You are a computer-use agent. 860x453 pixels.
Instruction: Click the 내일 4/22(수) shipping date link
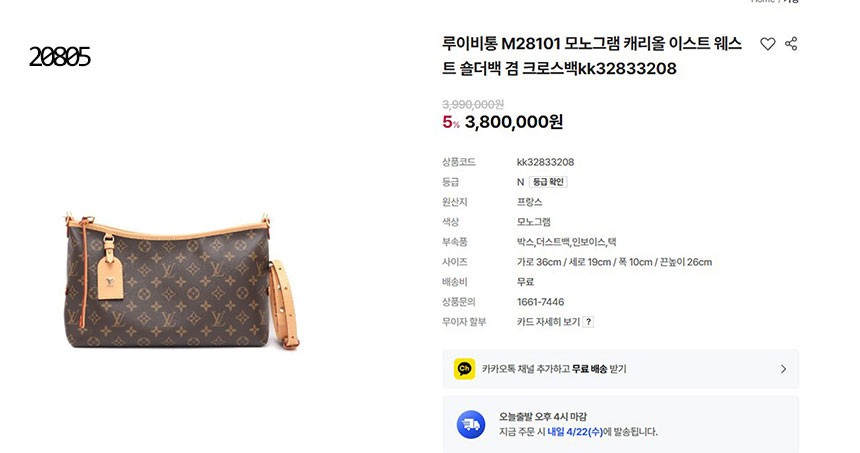(x=575, y=432)
